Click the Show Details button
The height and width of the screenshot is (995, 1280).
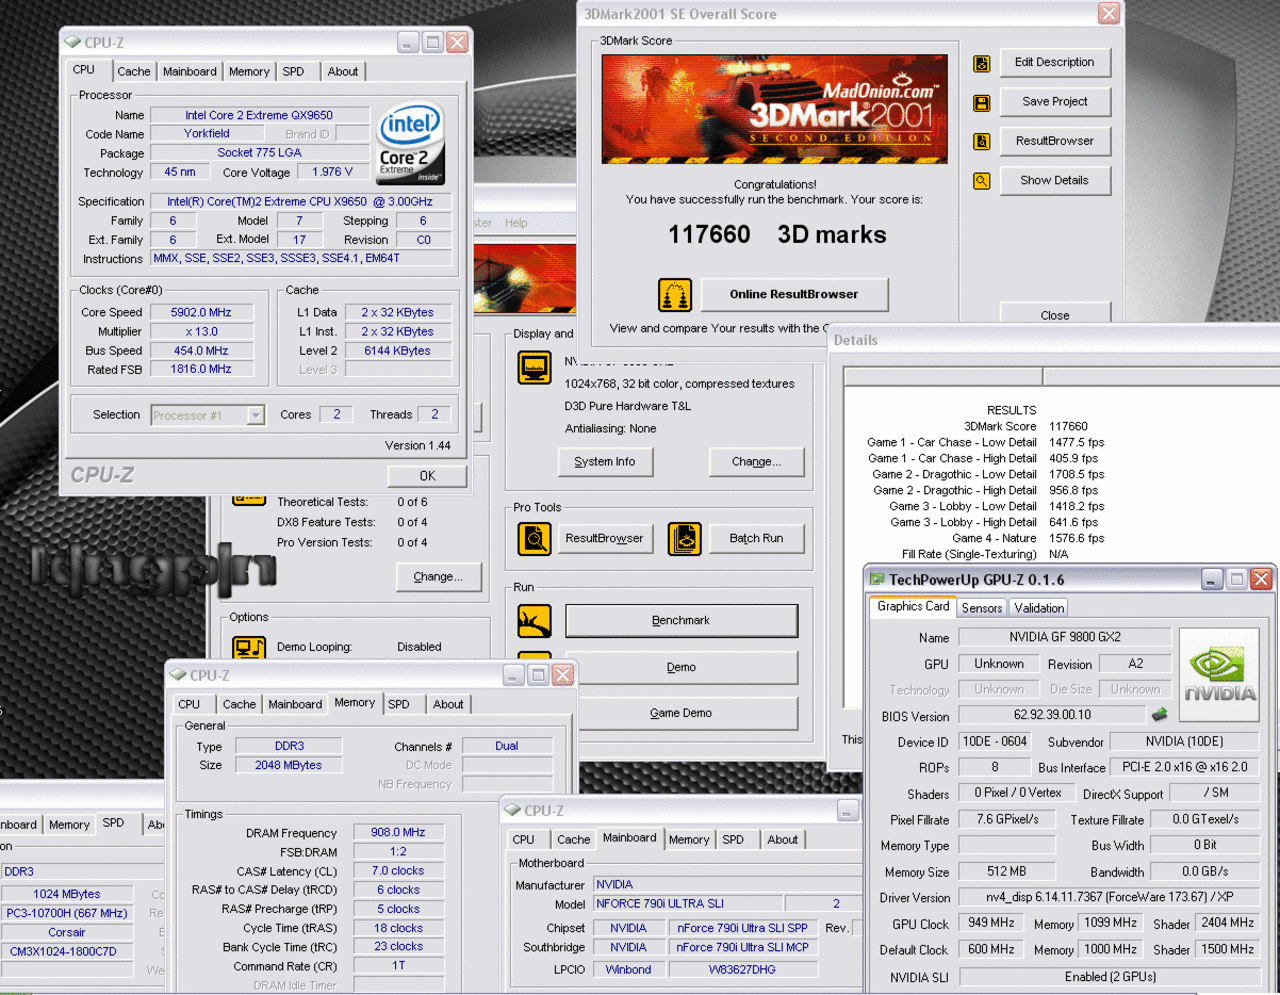(1054, 181)
